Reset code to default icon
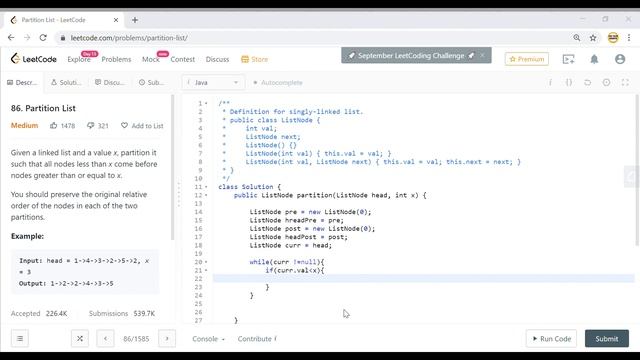 coord(587,82)
